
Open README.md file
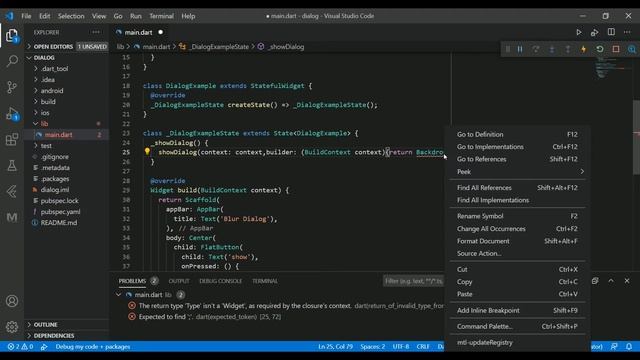pyautogui.click(x=59, y=222)
